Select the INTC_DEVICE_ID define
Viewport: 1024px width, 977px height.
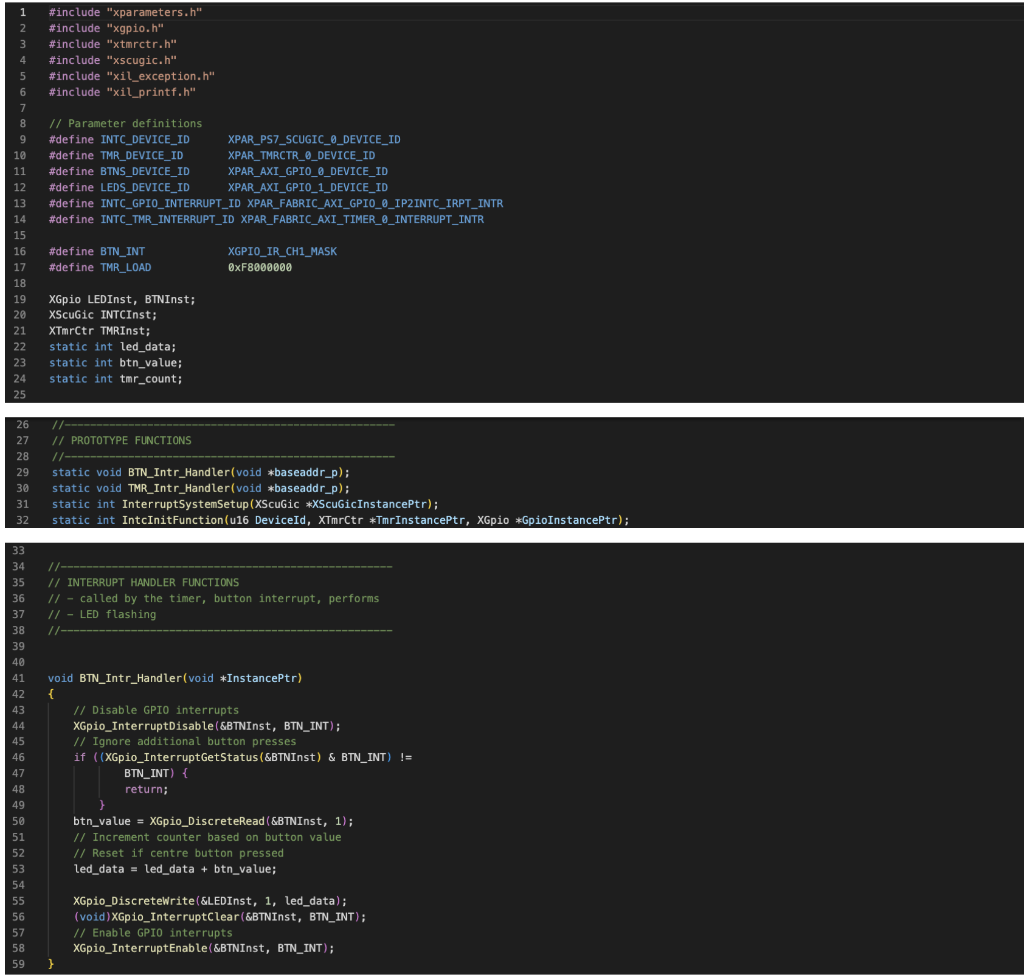tap(142, 139)
